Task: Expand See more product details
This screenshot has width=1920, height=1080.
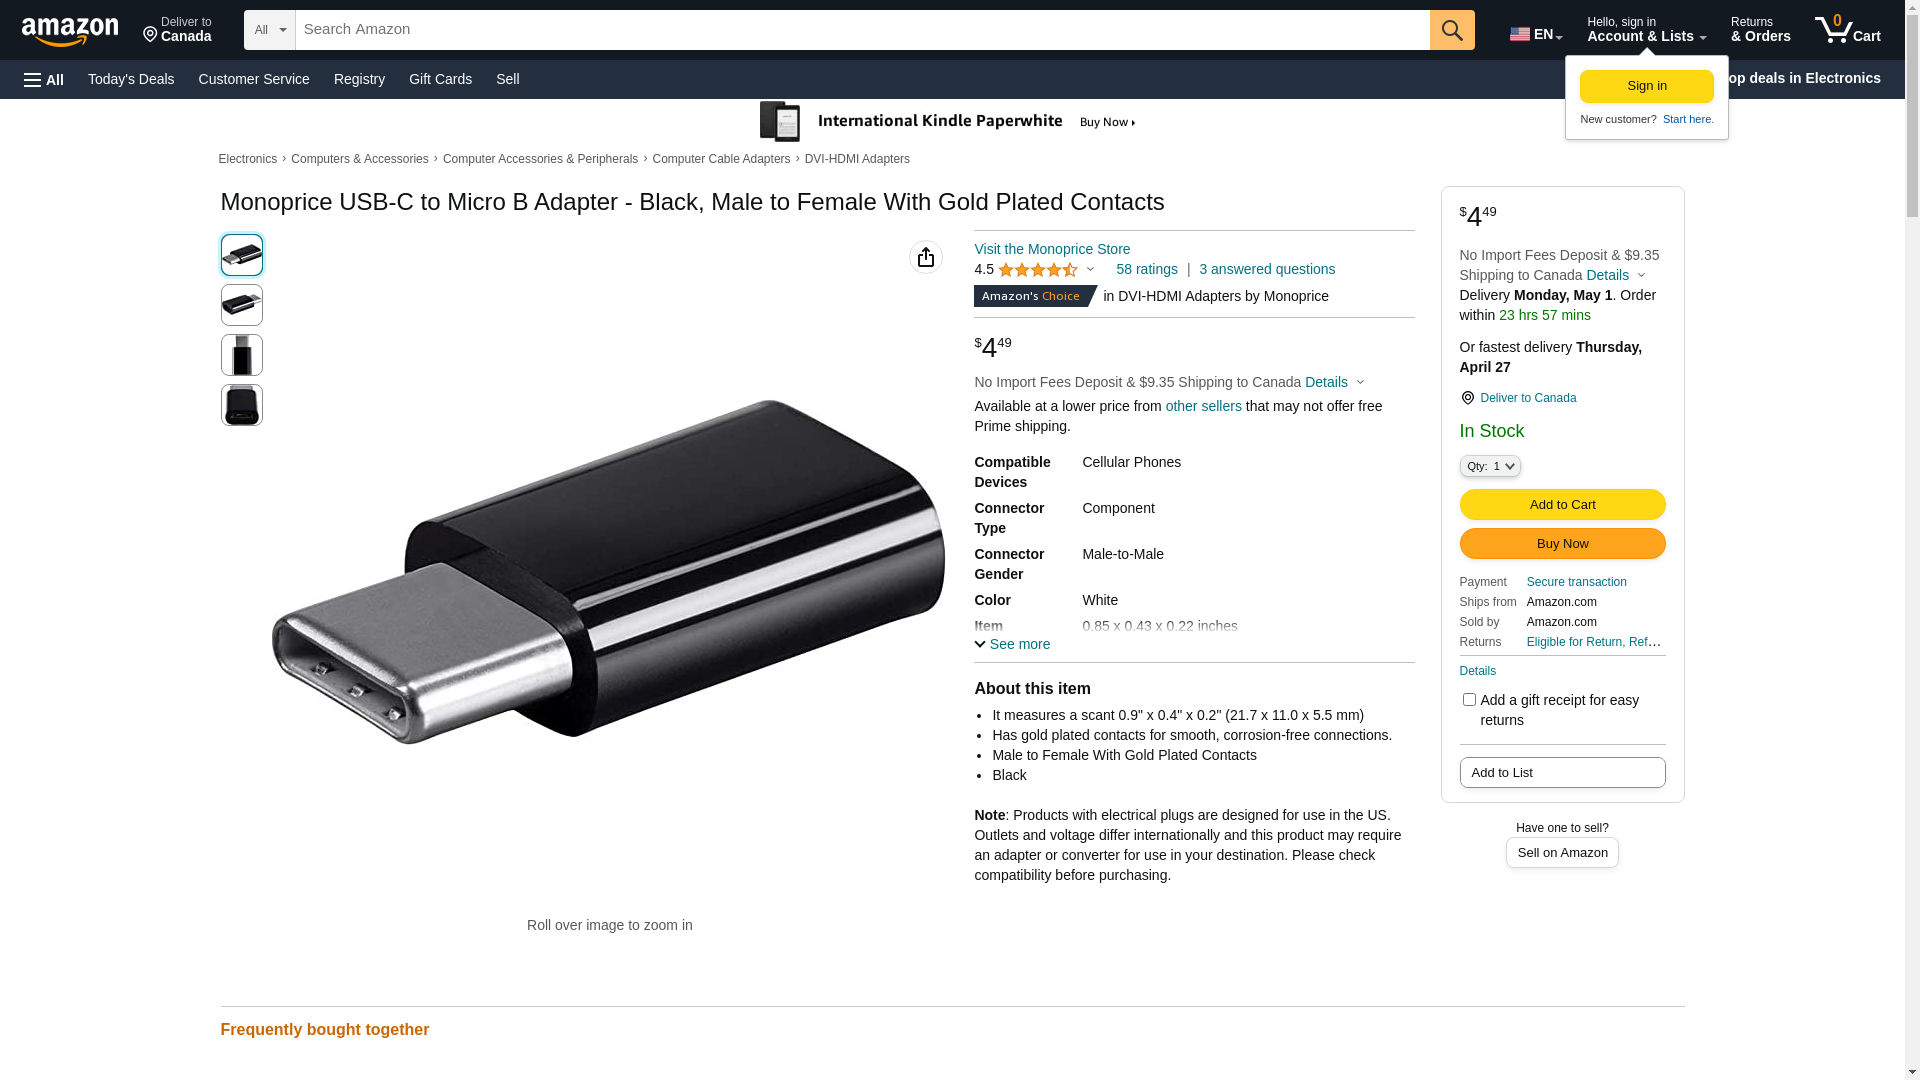Action: click(x=1012, y=644)
